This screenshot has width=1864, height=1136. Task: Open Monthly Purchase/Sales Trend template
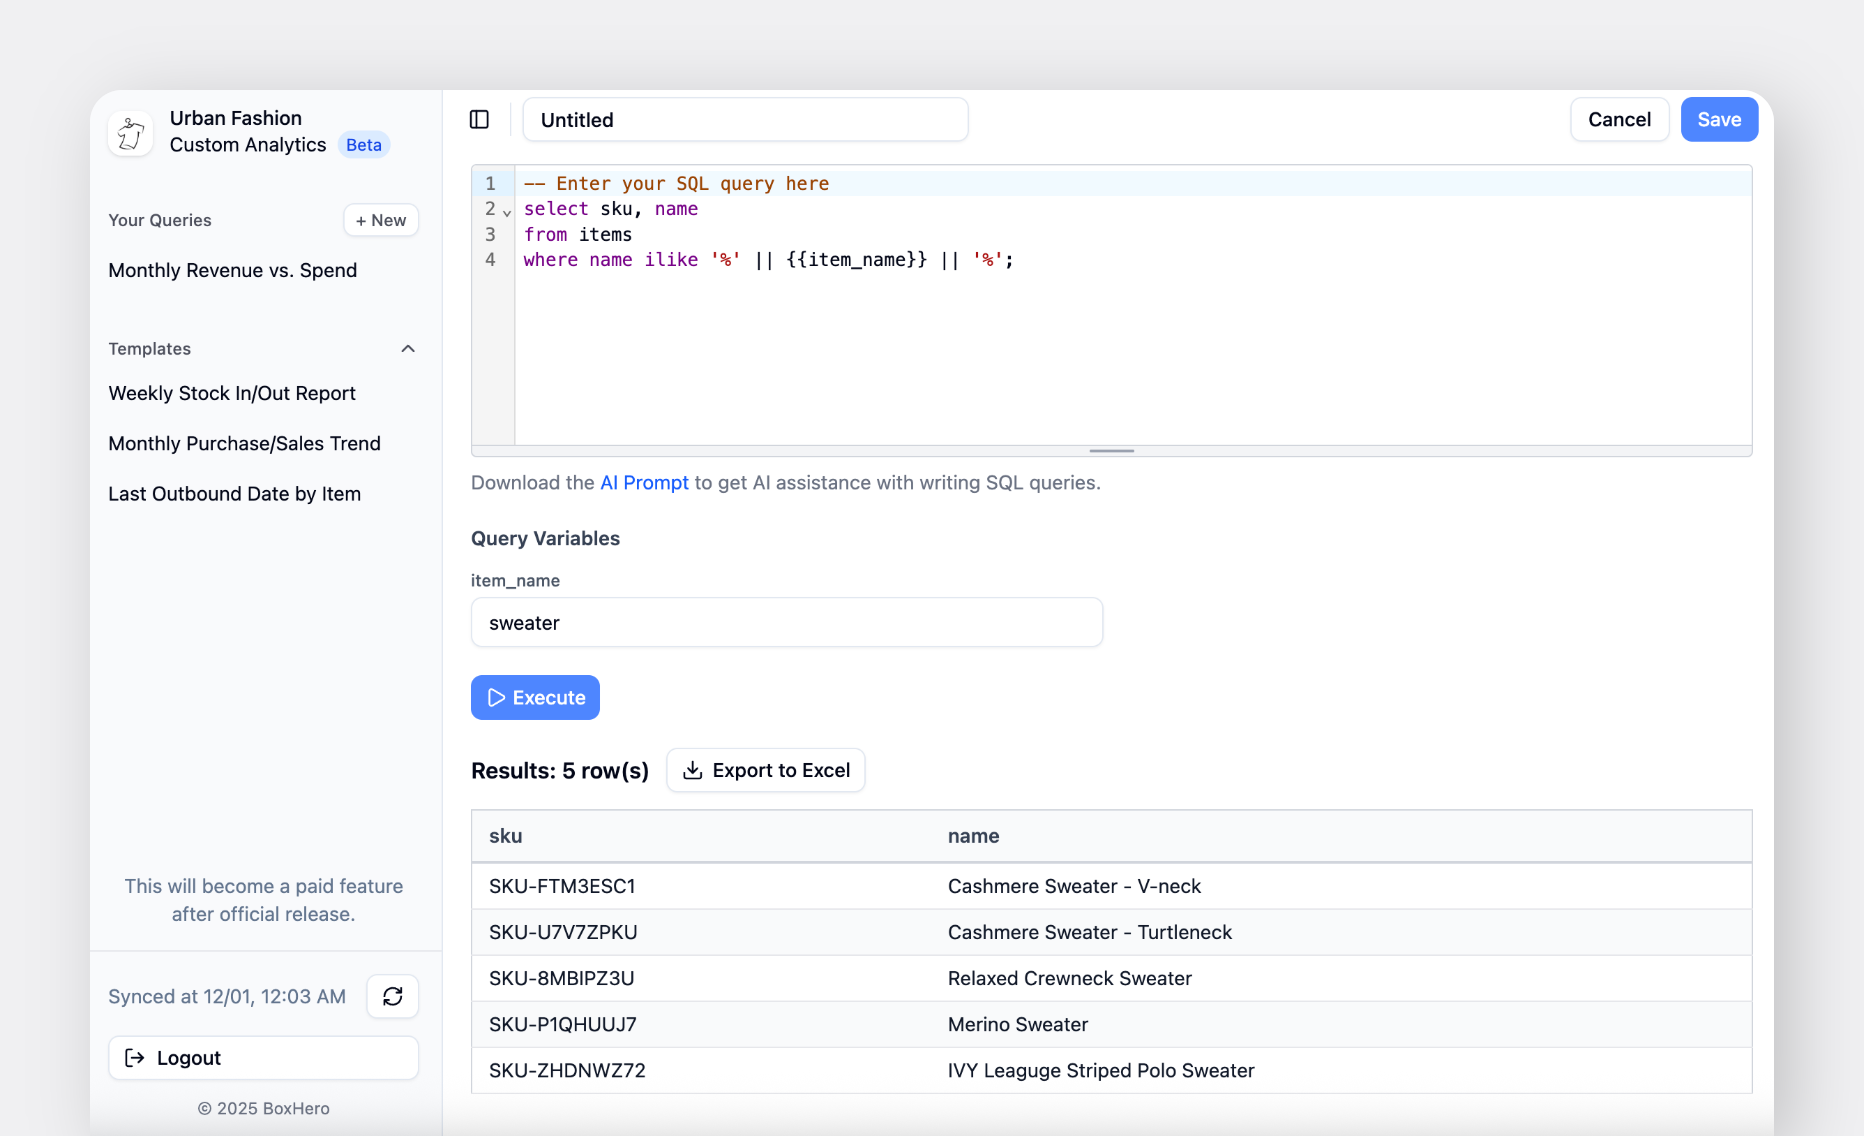click(244, 443)
